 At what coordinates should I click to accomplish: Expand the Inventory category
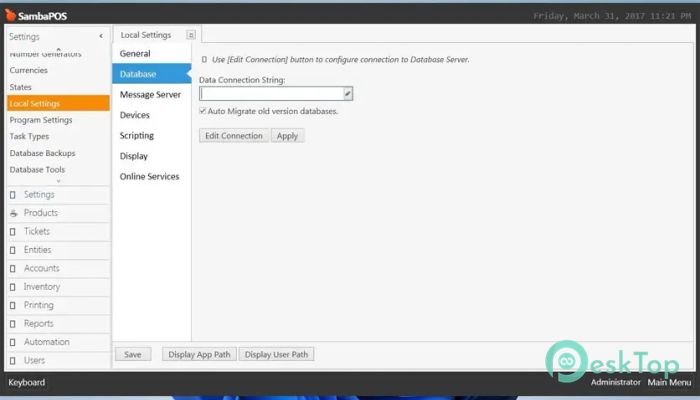click(58, 287)
